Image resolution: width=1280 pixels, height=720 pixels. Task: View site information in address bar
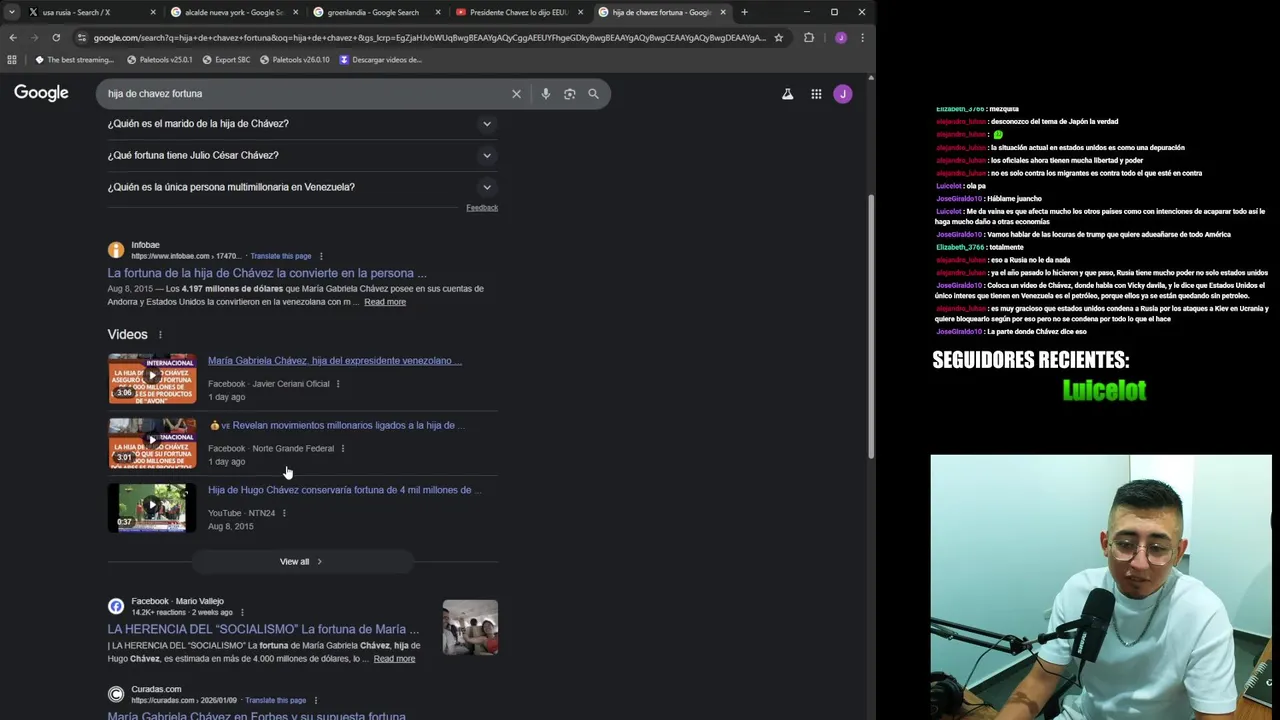coord(82,38)
